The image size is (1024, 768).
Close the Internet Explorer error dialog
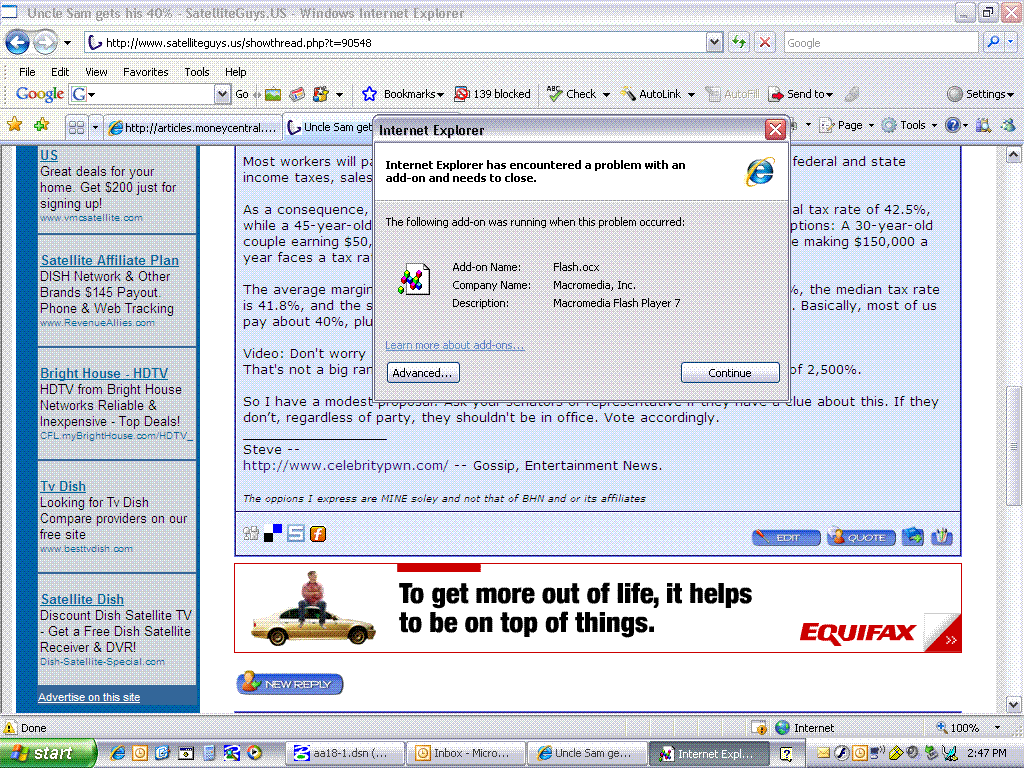pos(775,129)
